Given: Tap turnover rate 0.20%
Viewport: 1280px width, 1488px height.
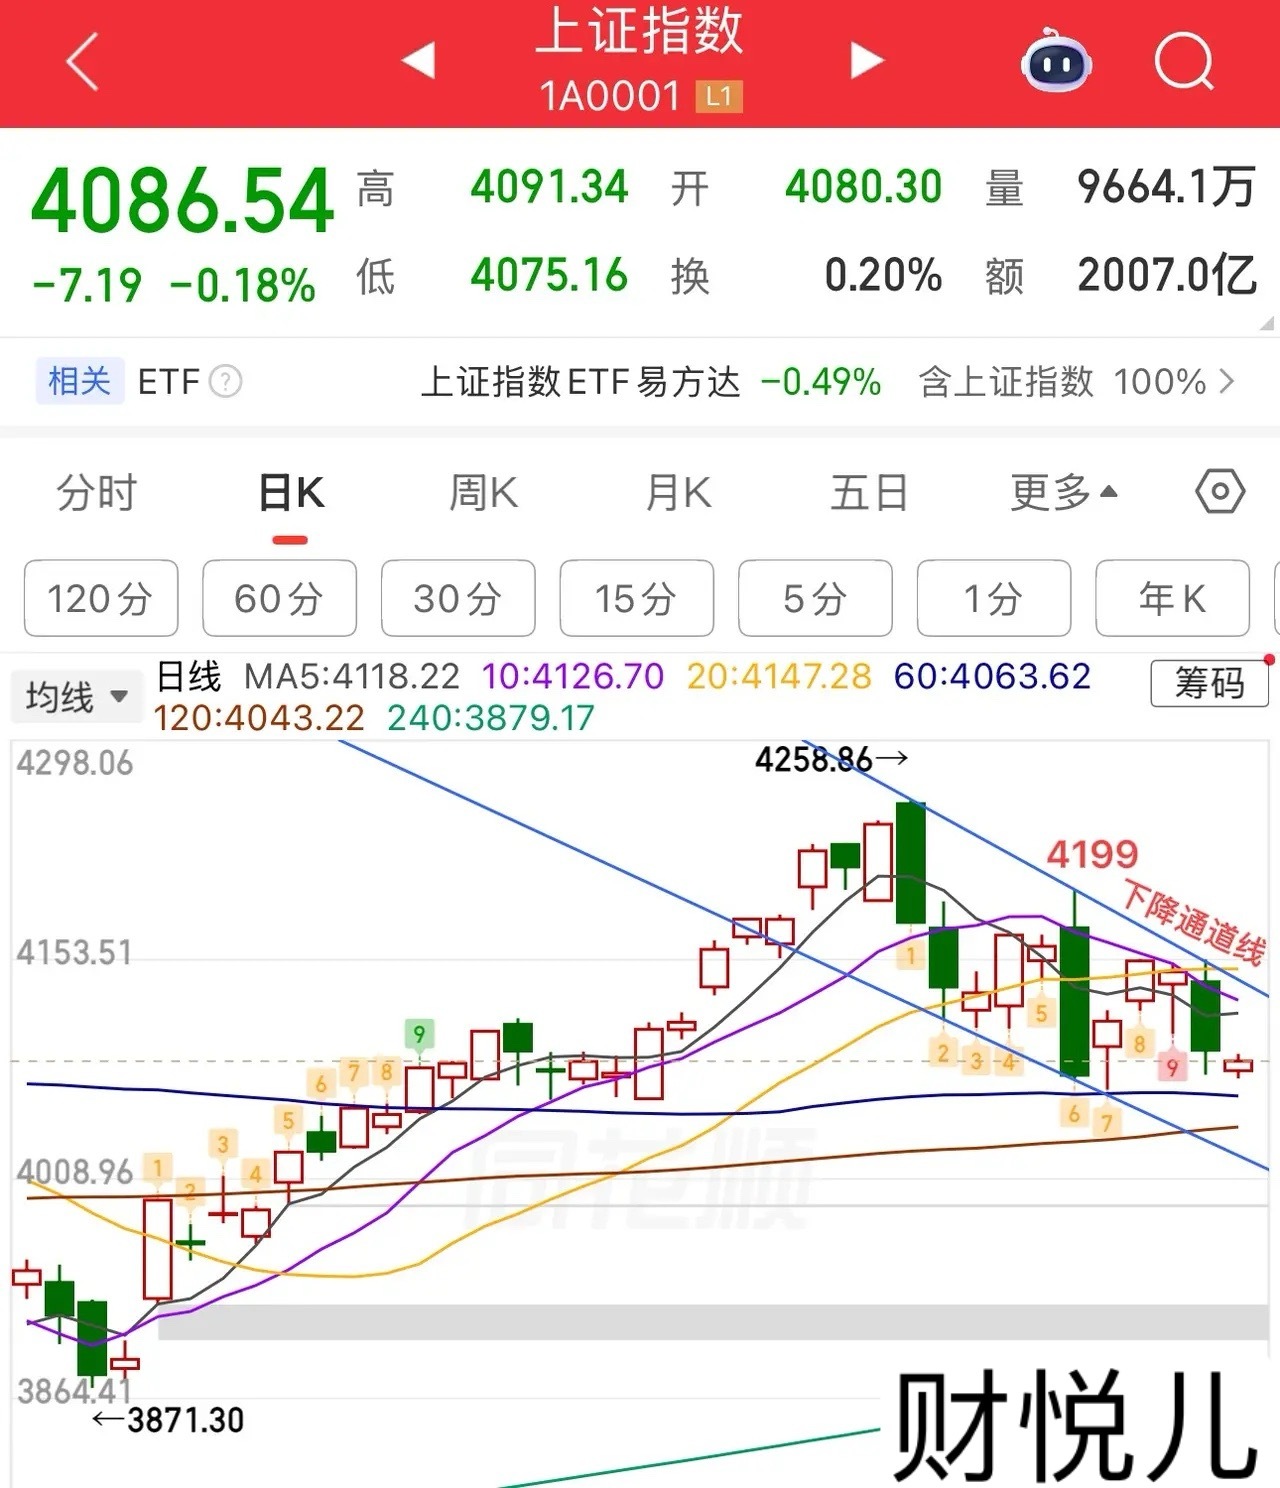Looking at the screenshot, I should [883, 275].
